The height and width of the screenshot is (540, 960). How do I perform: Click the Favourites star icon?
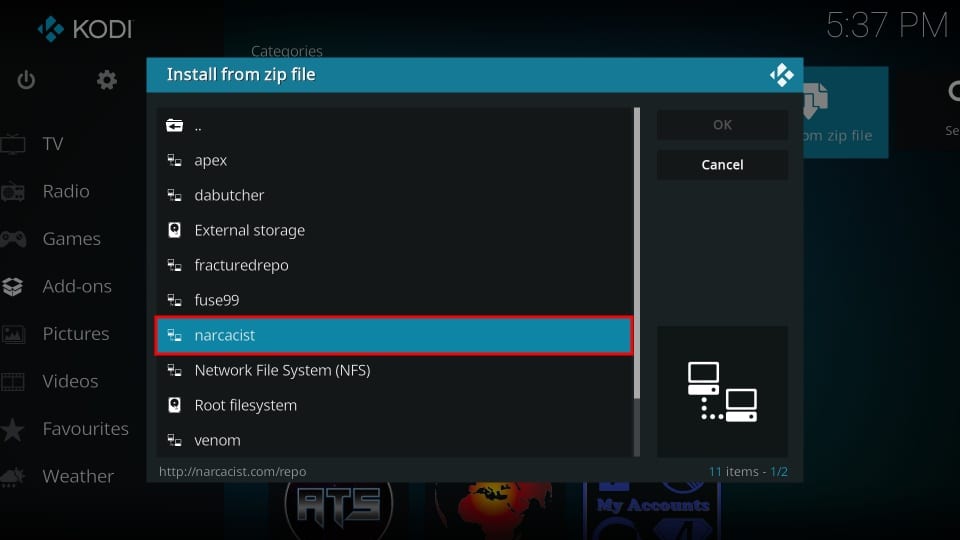[x=12, y=429]
